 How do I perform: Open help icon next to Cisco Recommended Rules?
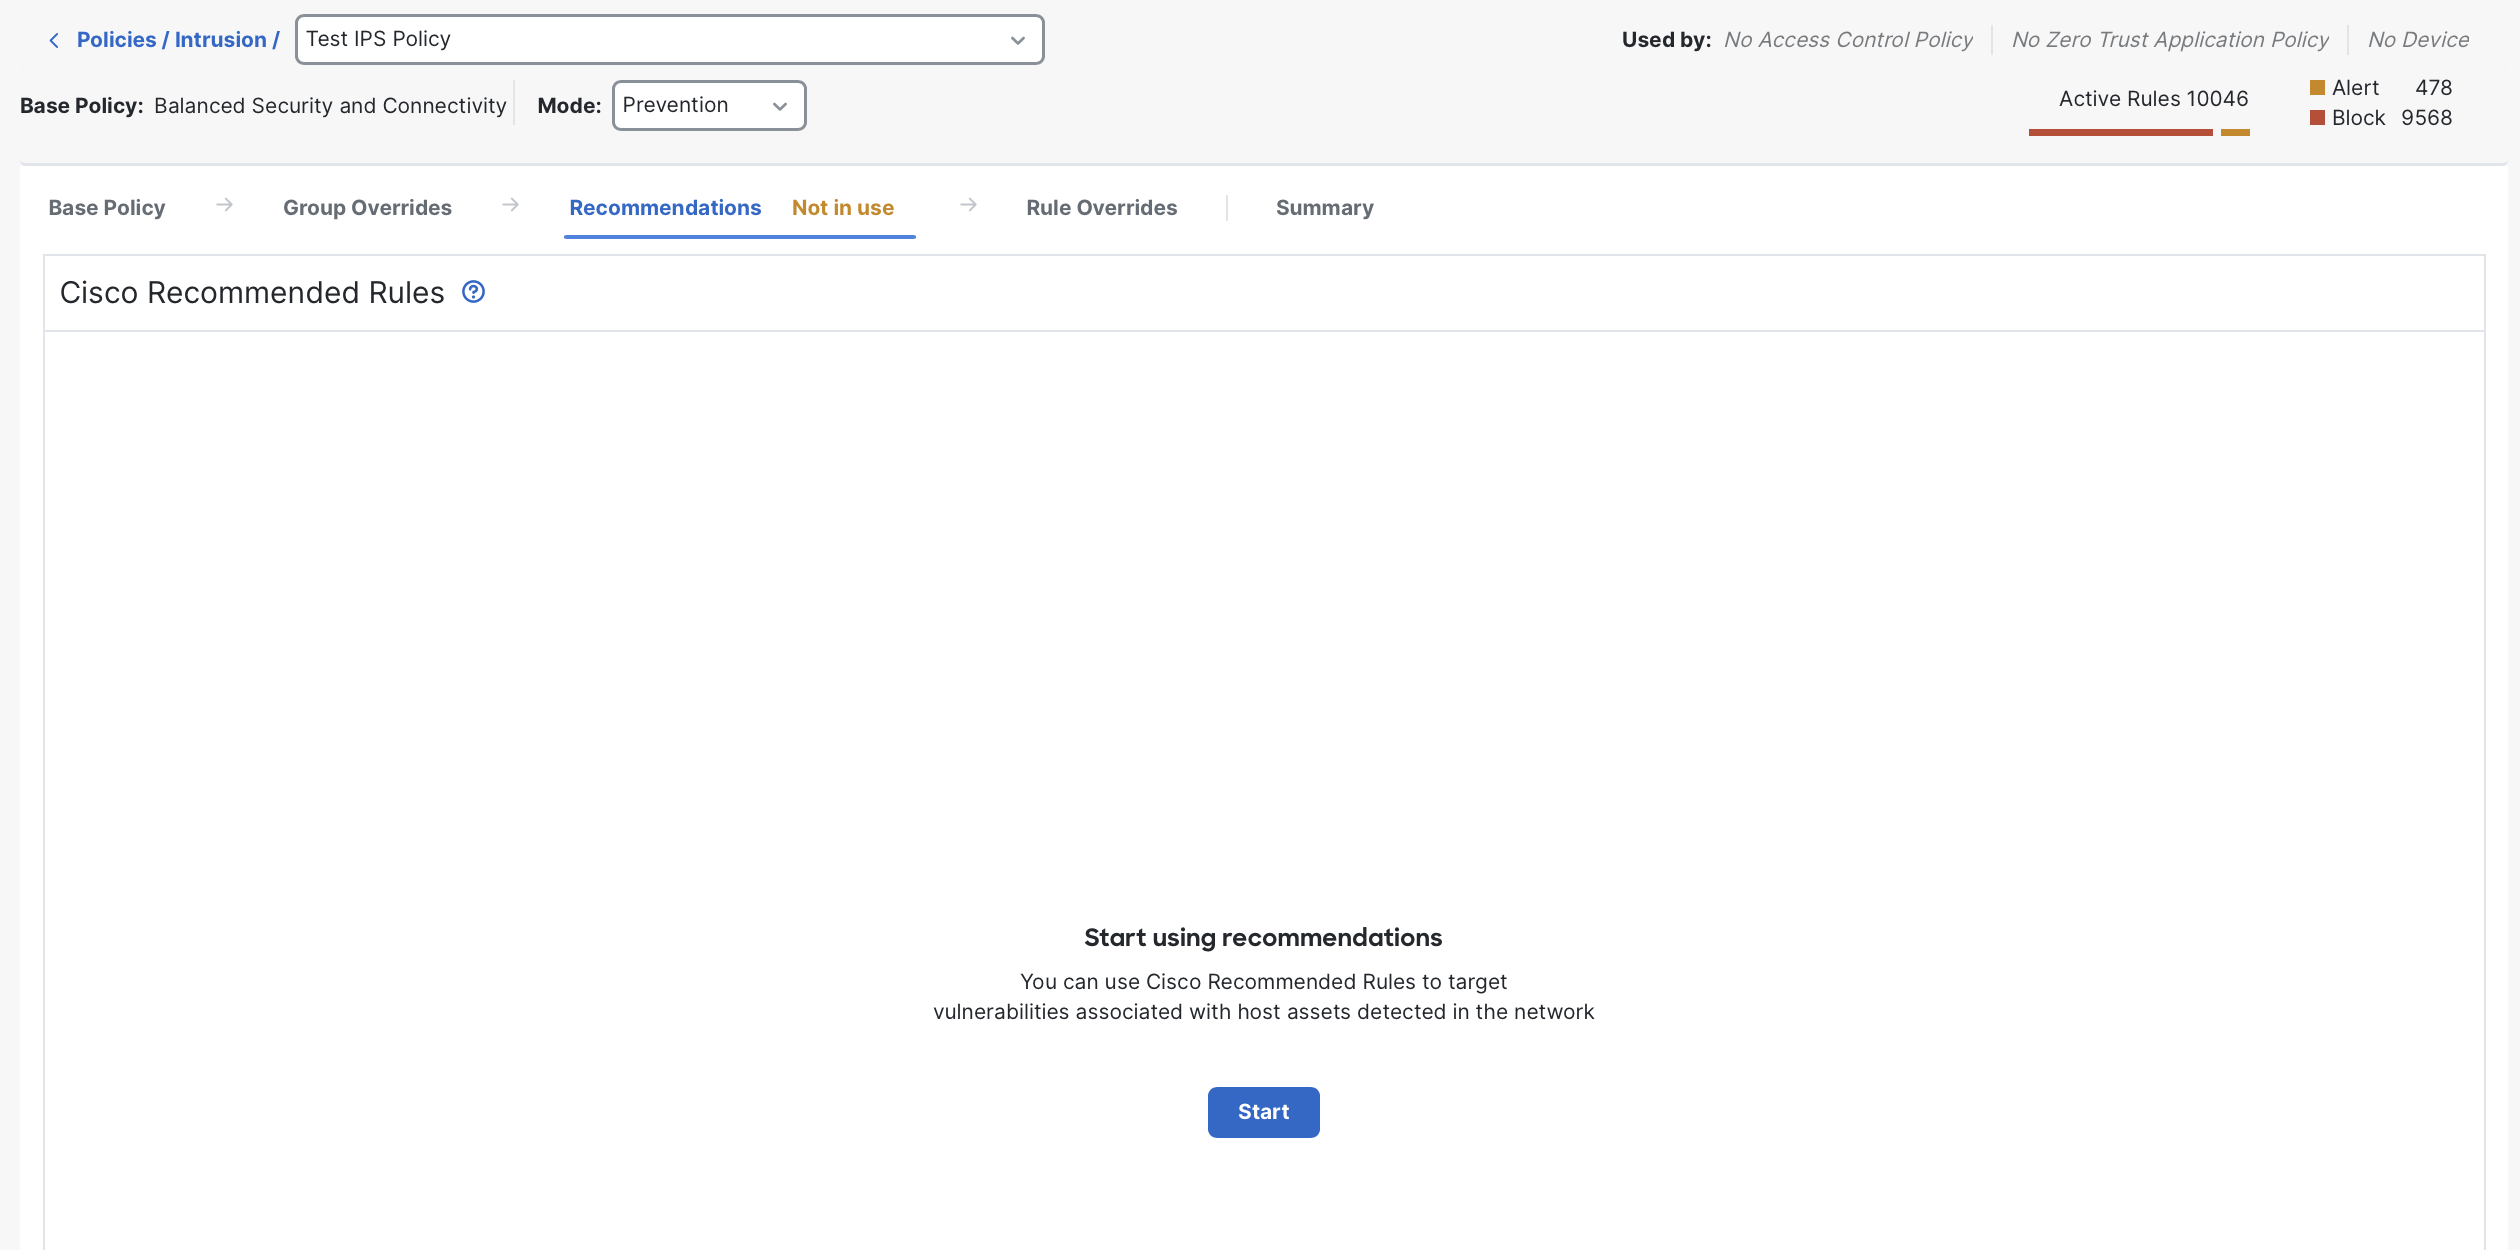[473, 292]
